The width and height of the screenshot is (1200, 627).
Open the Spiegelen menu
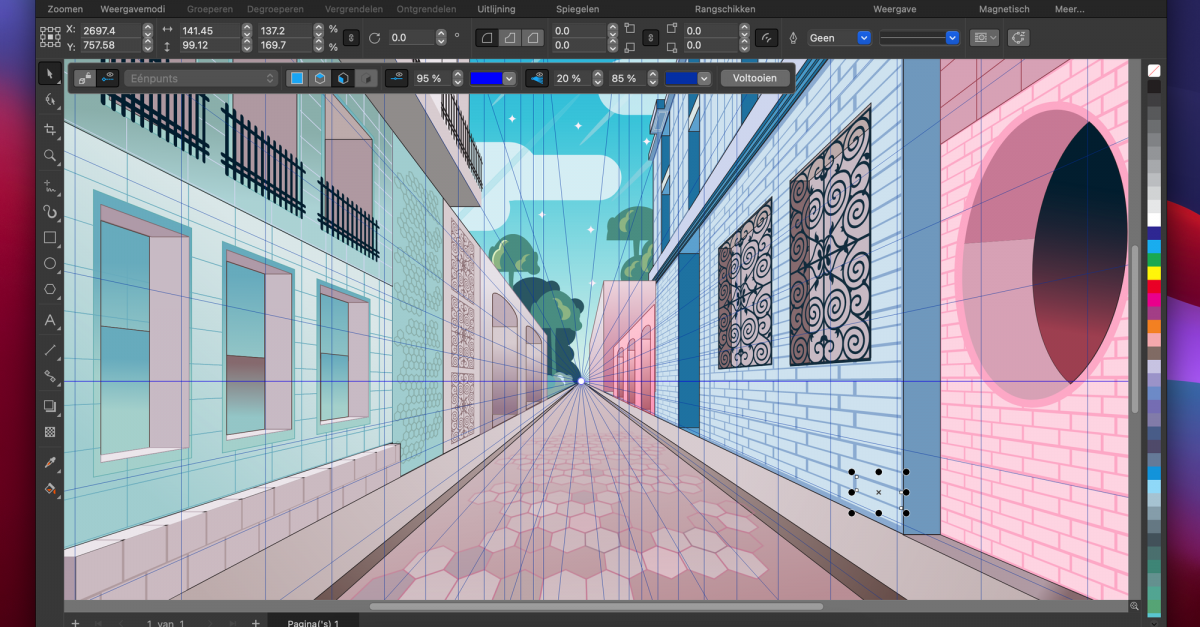(577, 9)
